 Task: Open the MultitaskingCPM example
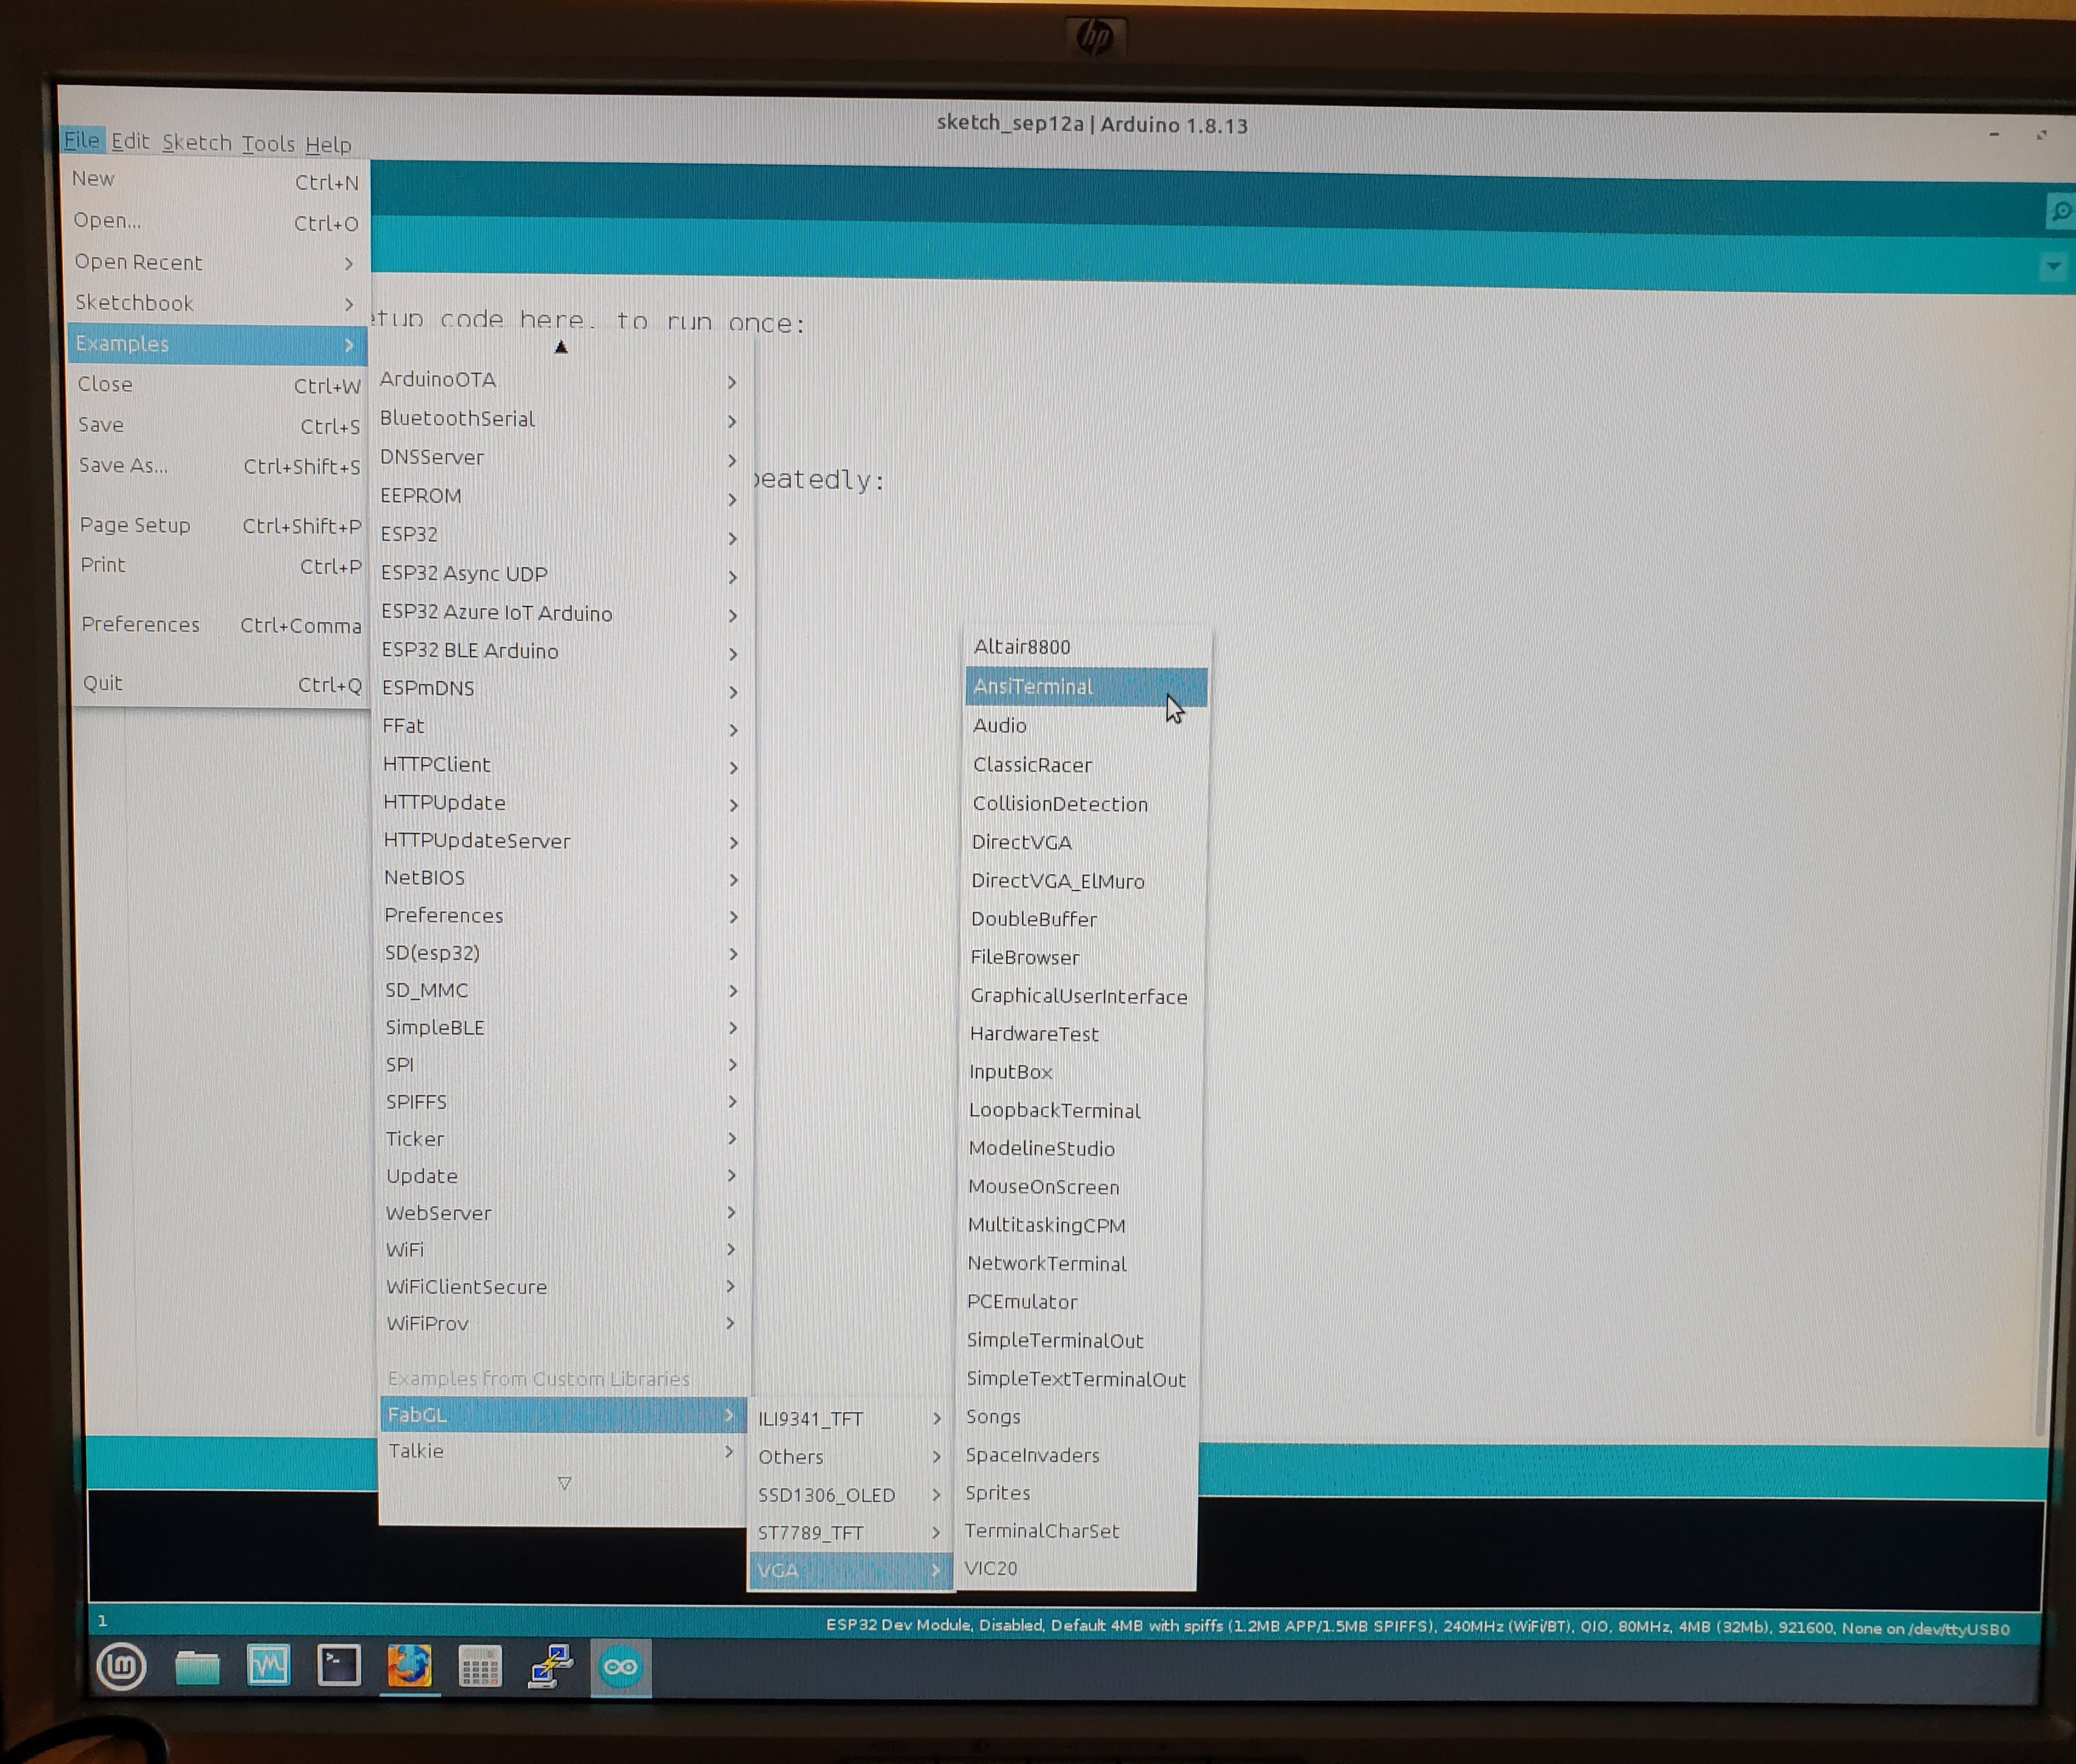tap(1081, 1226)
